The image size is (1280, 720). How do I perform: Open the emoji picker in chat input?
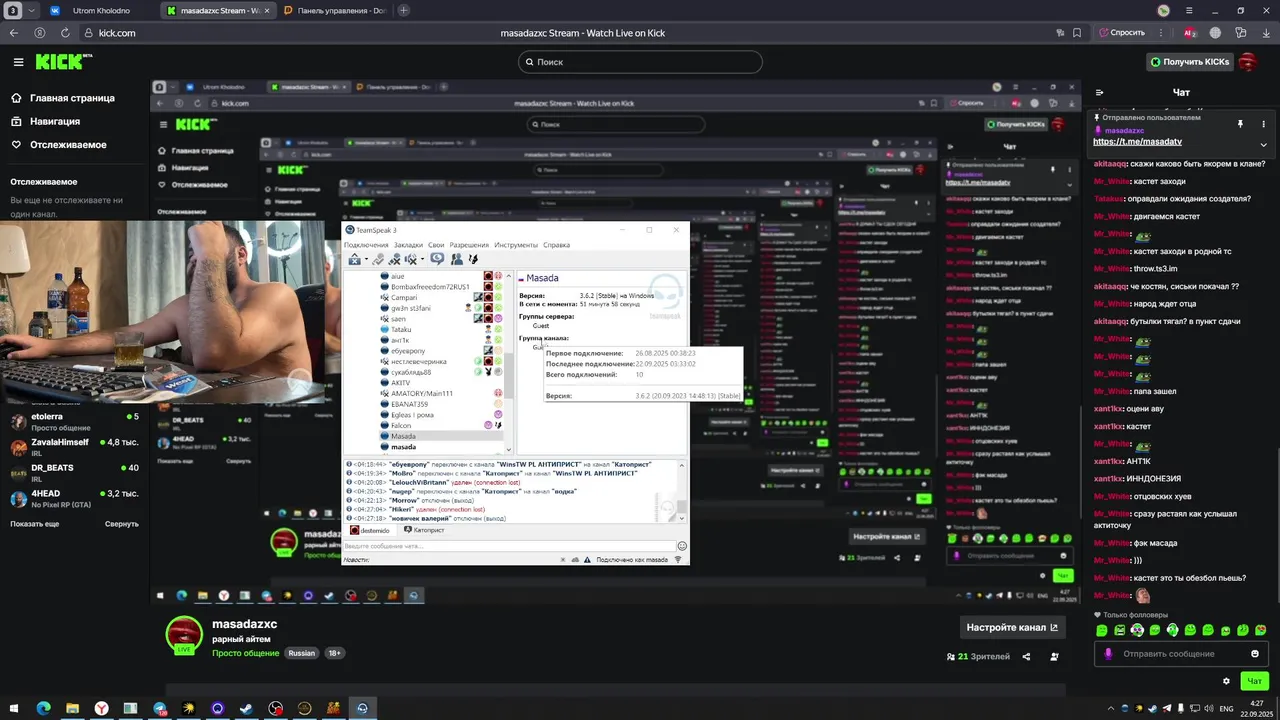point(1255,654)
